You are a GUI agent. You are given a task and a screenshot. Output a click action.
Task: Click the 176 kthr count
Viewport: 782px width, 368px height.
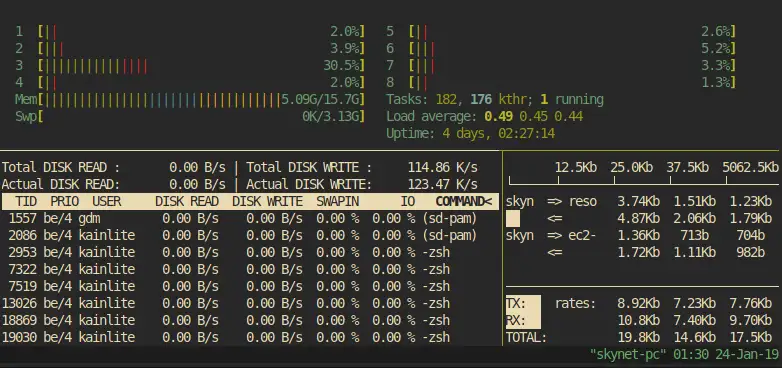499,100
